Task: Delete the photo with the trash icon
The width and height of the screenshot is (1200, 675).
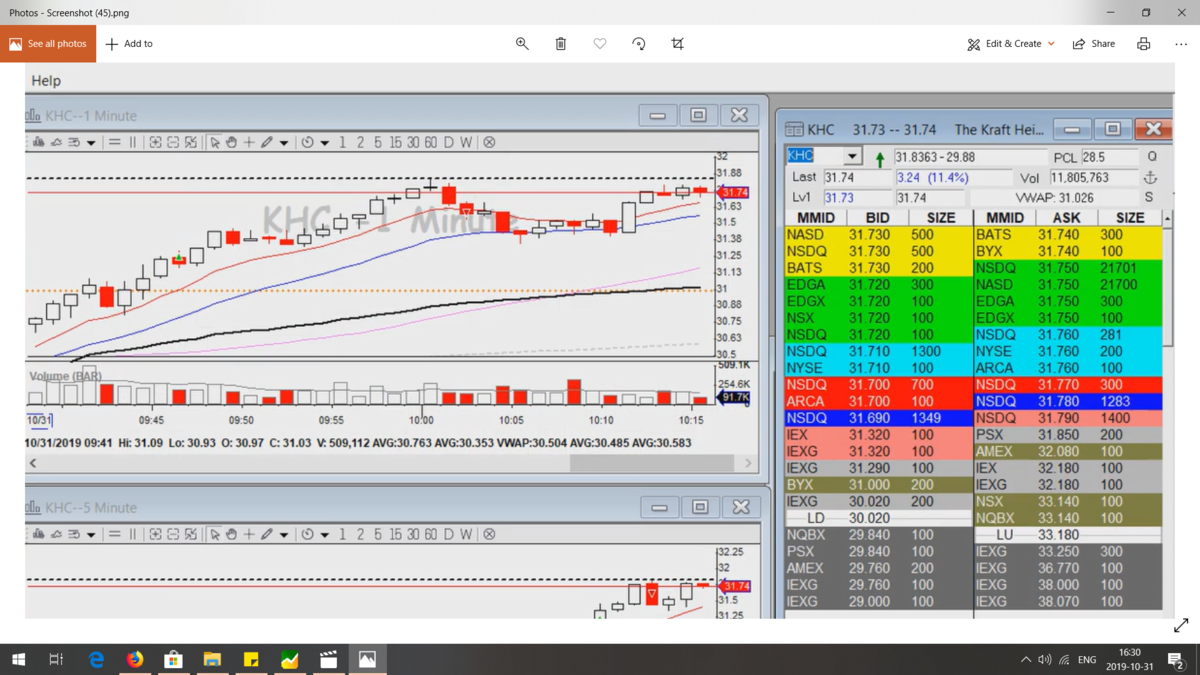Action: 561,44
